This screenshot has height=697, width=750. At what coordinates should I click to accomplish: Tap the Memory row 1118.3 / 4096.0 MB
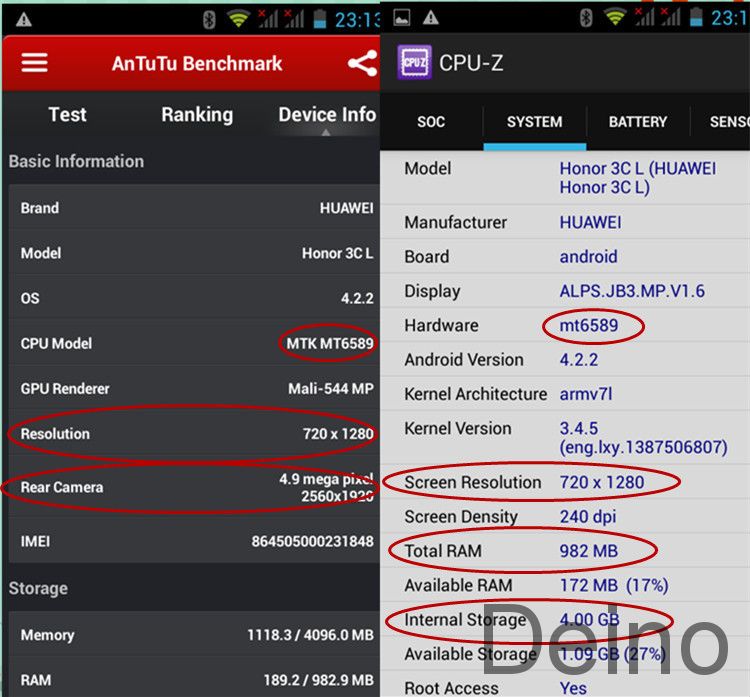(x=194, y=635)
